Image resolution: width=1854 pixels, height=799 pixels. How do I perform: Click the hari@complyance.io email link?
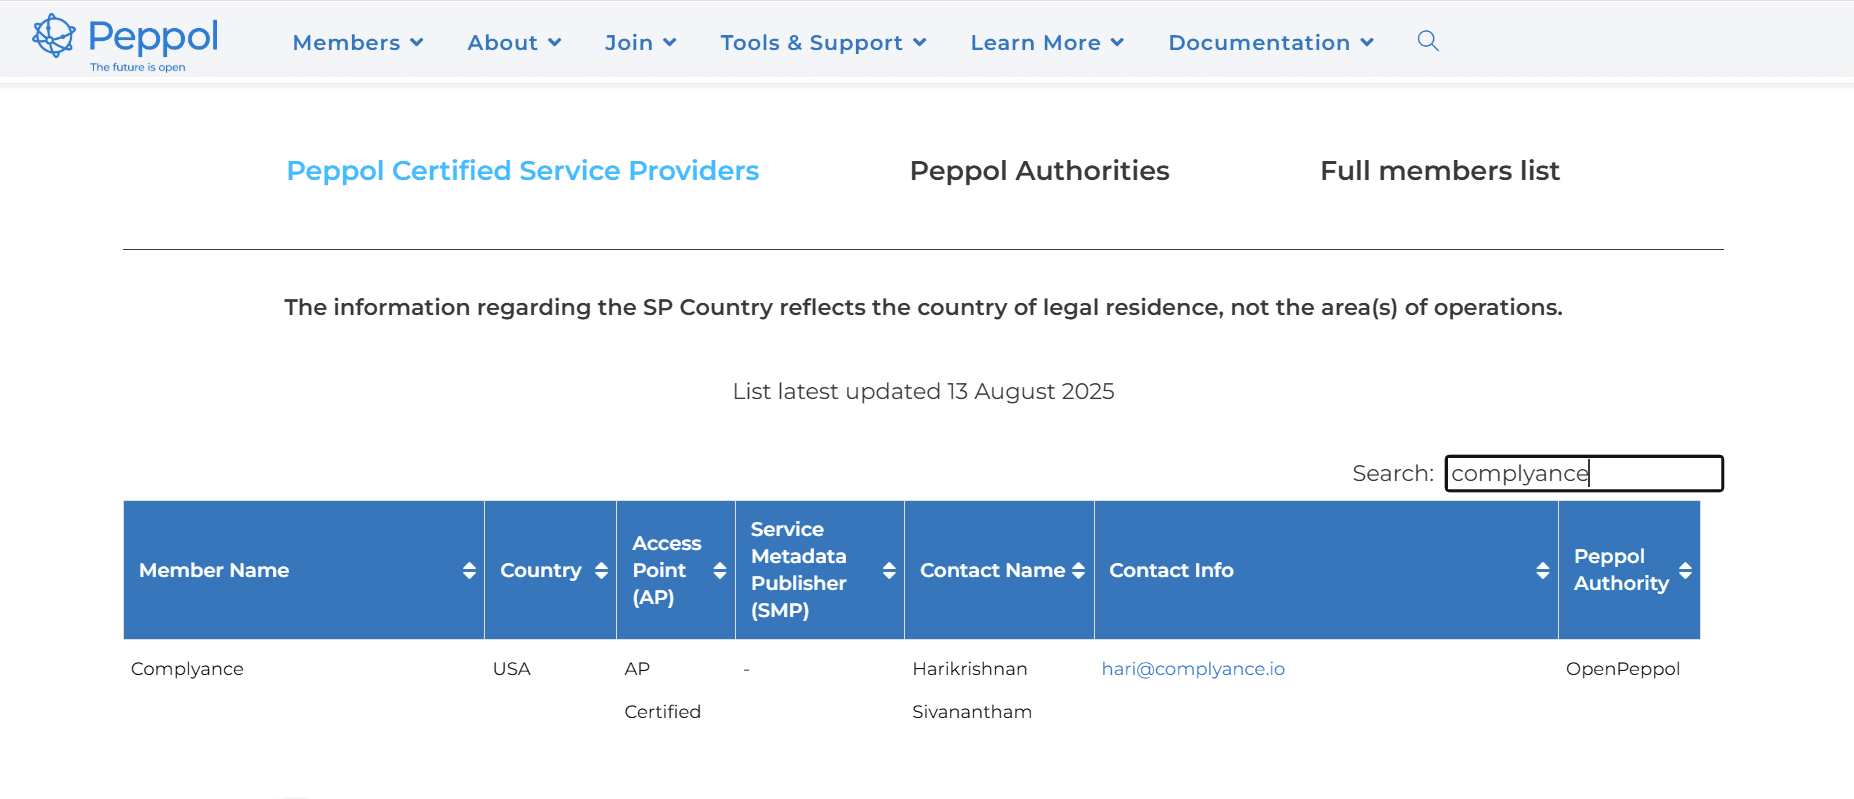[1193, 669]
